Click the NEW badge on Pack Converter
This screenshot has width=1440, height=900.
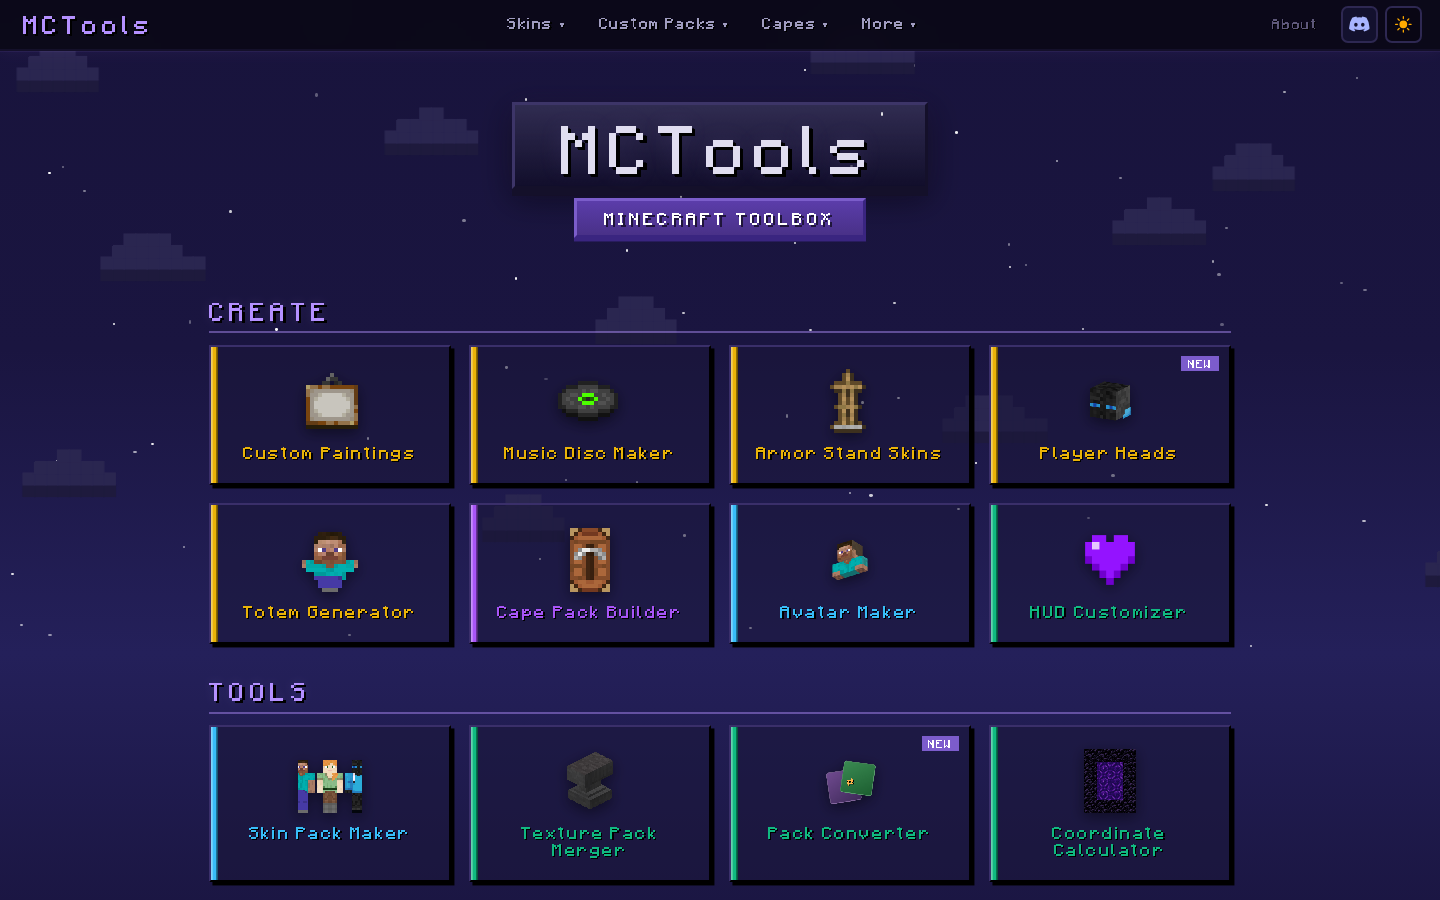[940, 744]
